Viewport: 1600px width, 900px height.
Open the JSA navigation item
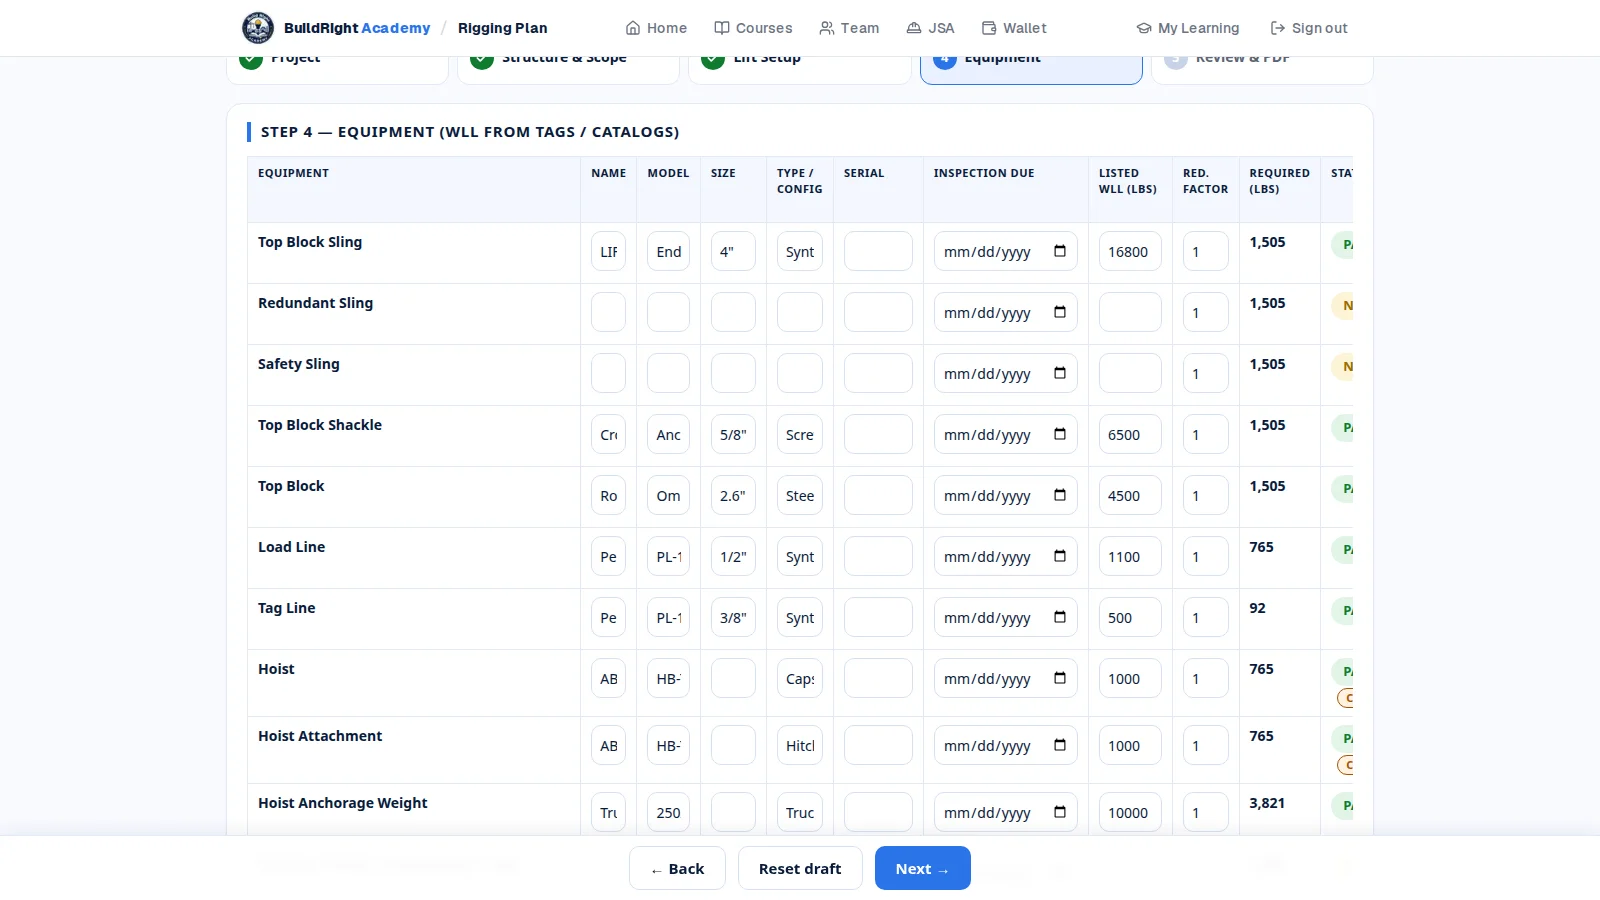[x=930, y=28]
